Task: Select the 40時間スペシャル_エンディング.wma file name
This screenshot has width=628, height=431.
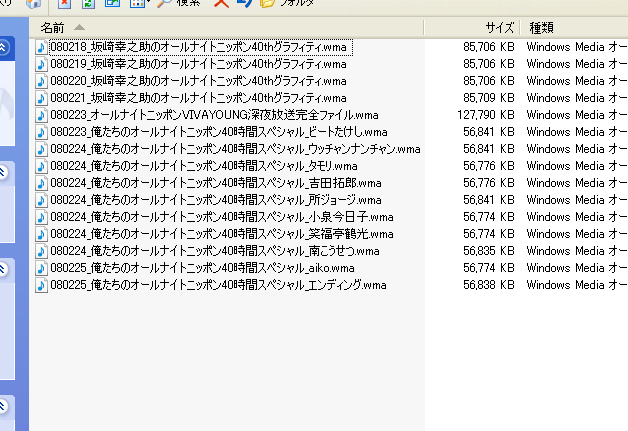Action: click(x=219, y=286)
